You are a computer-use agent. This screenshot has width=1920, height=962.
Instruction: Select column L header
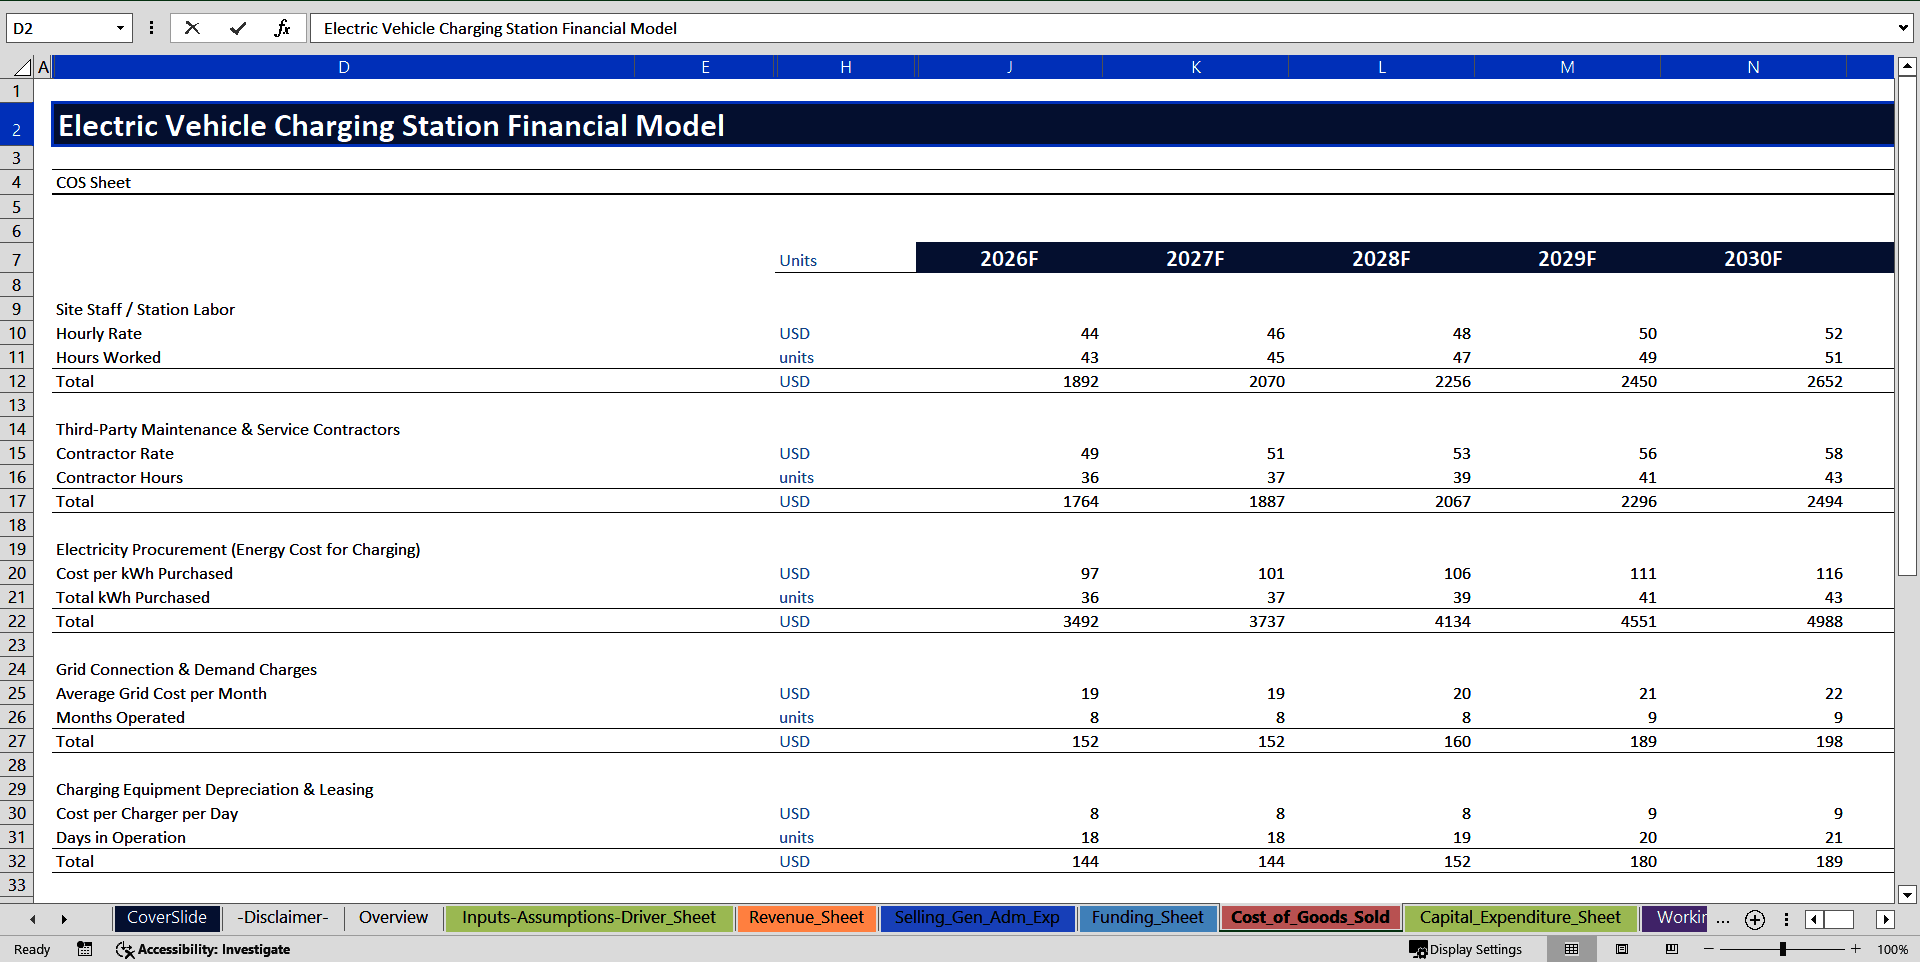1381,67
